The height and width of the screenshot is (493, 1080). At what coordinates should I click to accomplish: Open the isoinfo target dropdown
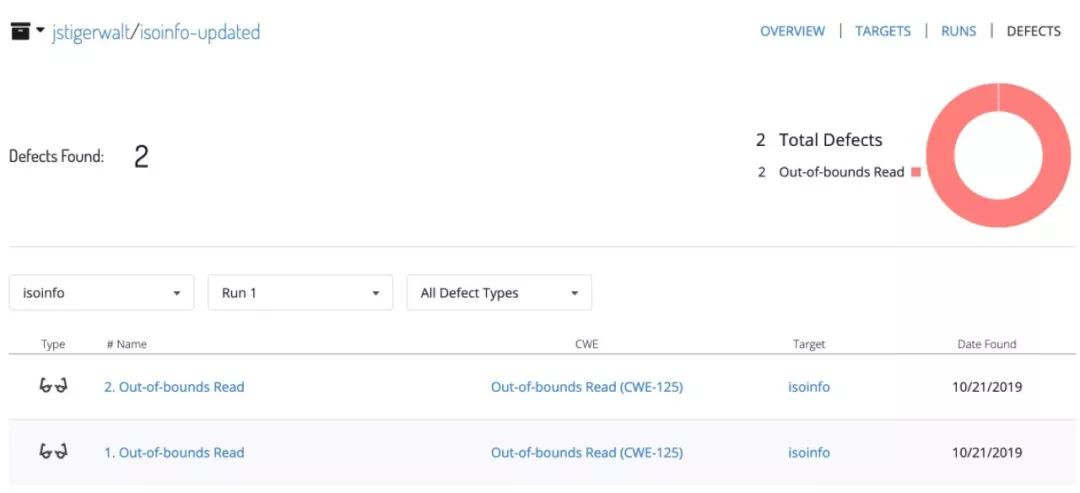pyautogui.click(x=102, y=293)
